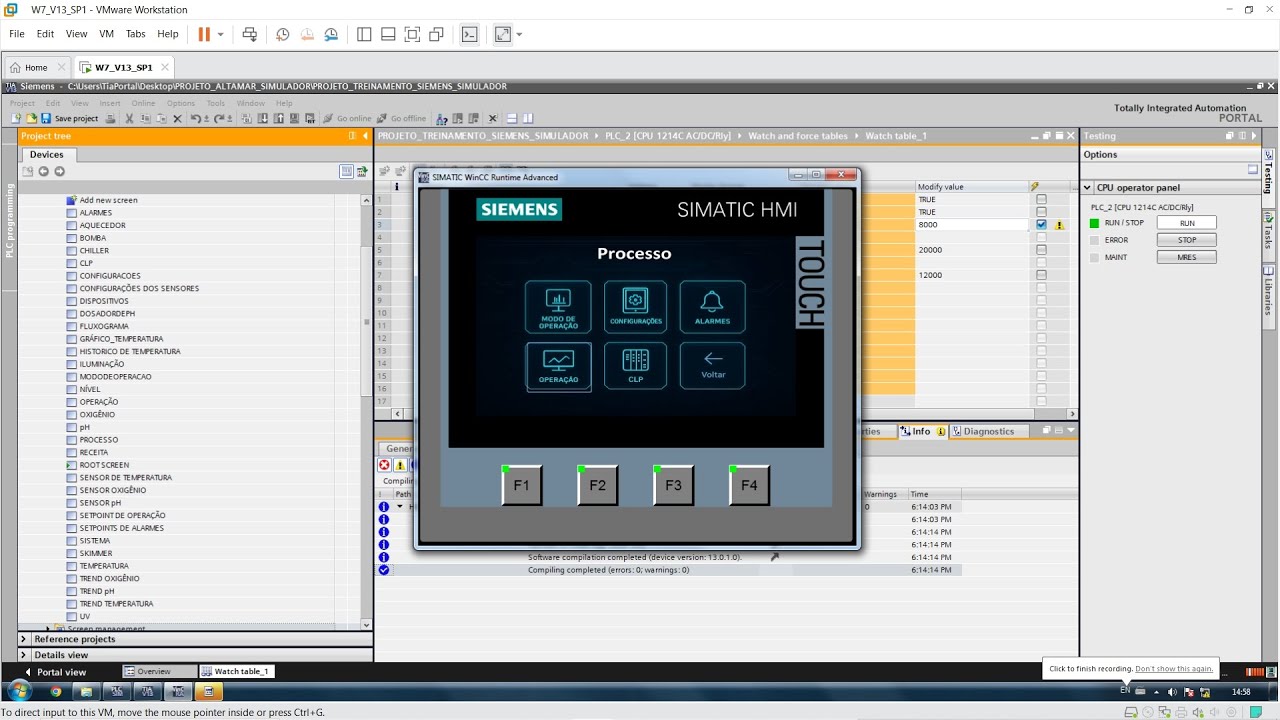The height and width of the screenshot is (720, 1280).
Task: Uncheck modify checkbox for value 8000
Action: click(1041, 225)
